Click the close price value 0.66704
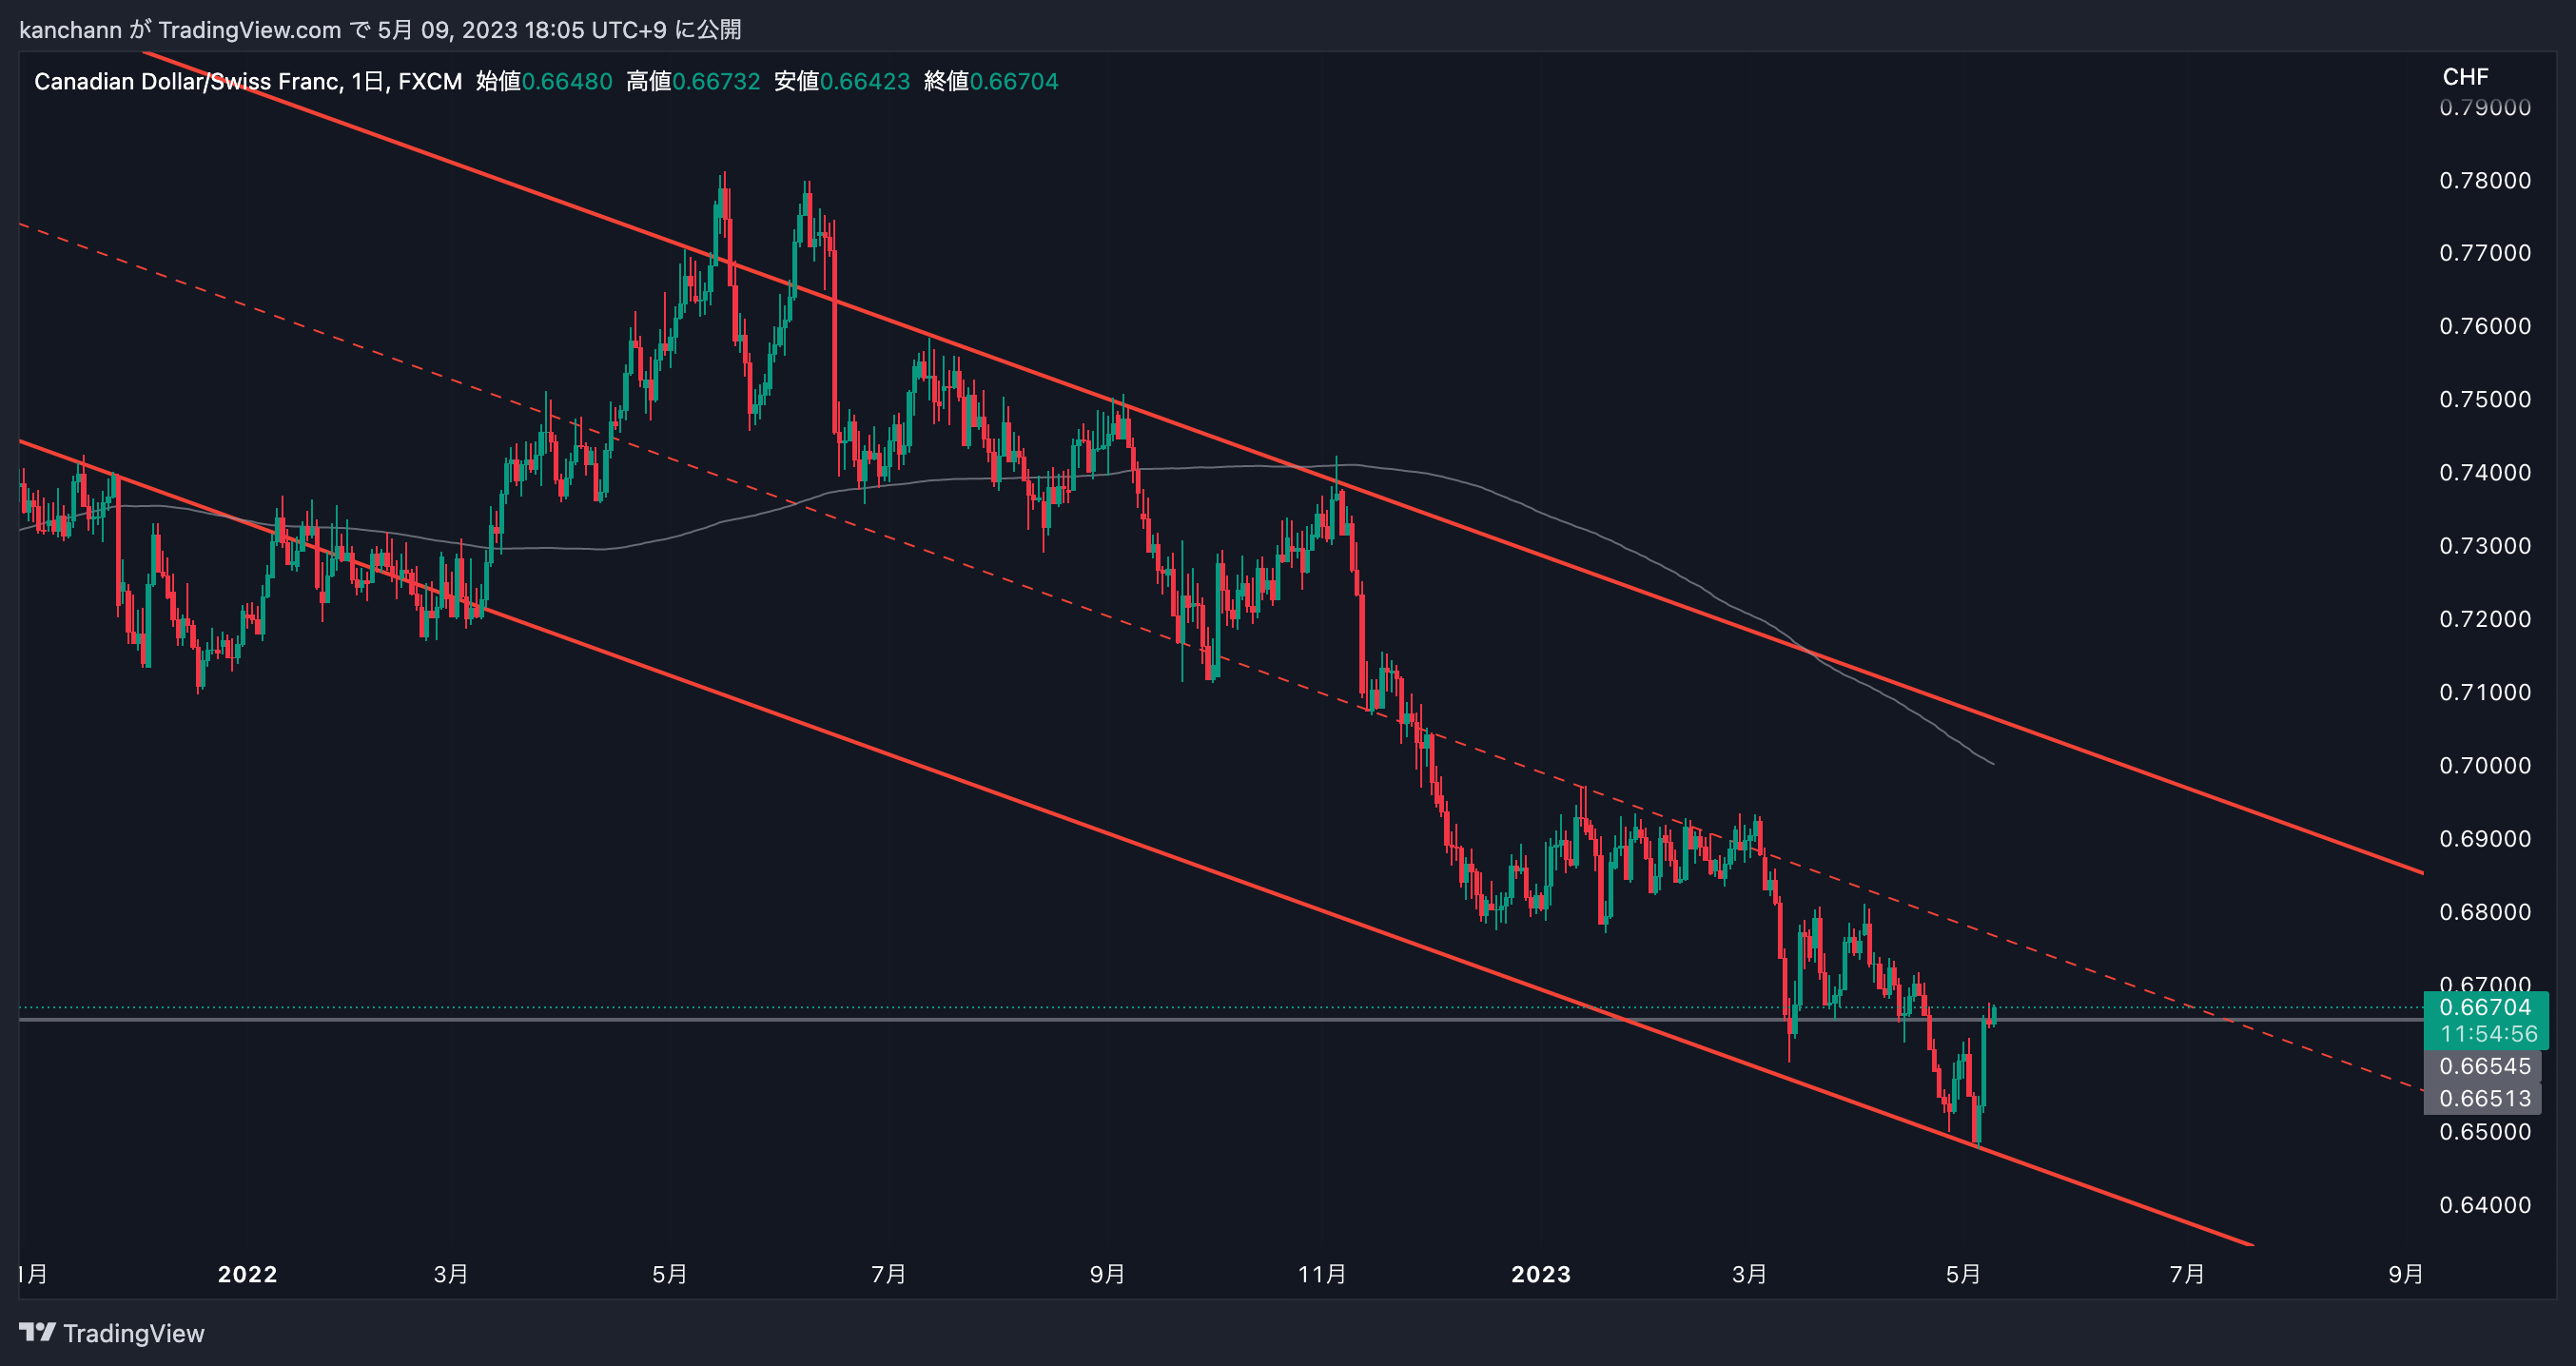Viewport: 2576px width, 1366px height. click(x=1014, y=81)
